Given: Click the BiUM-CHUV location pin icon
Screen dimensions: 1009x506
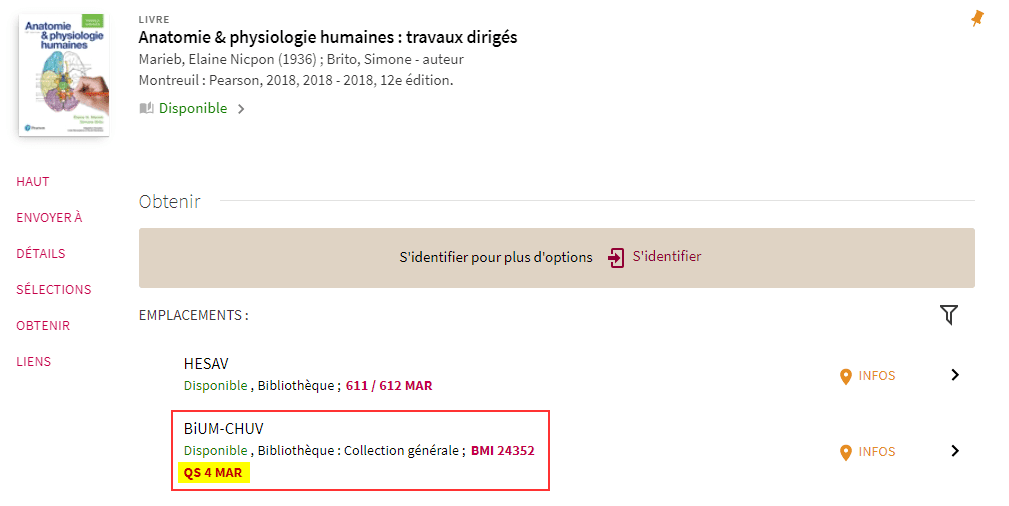Looking at the screenshot, I should click(846, 453).
